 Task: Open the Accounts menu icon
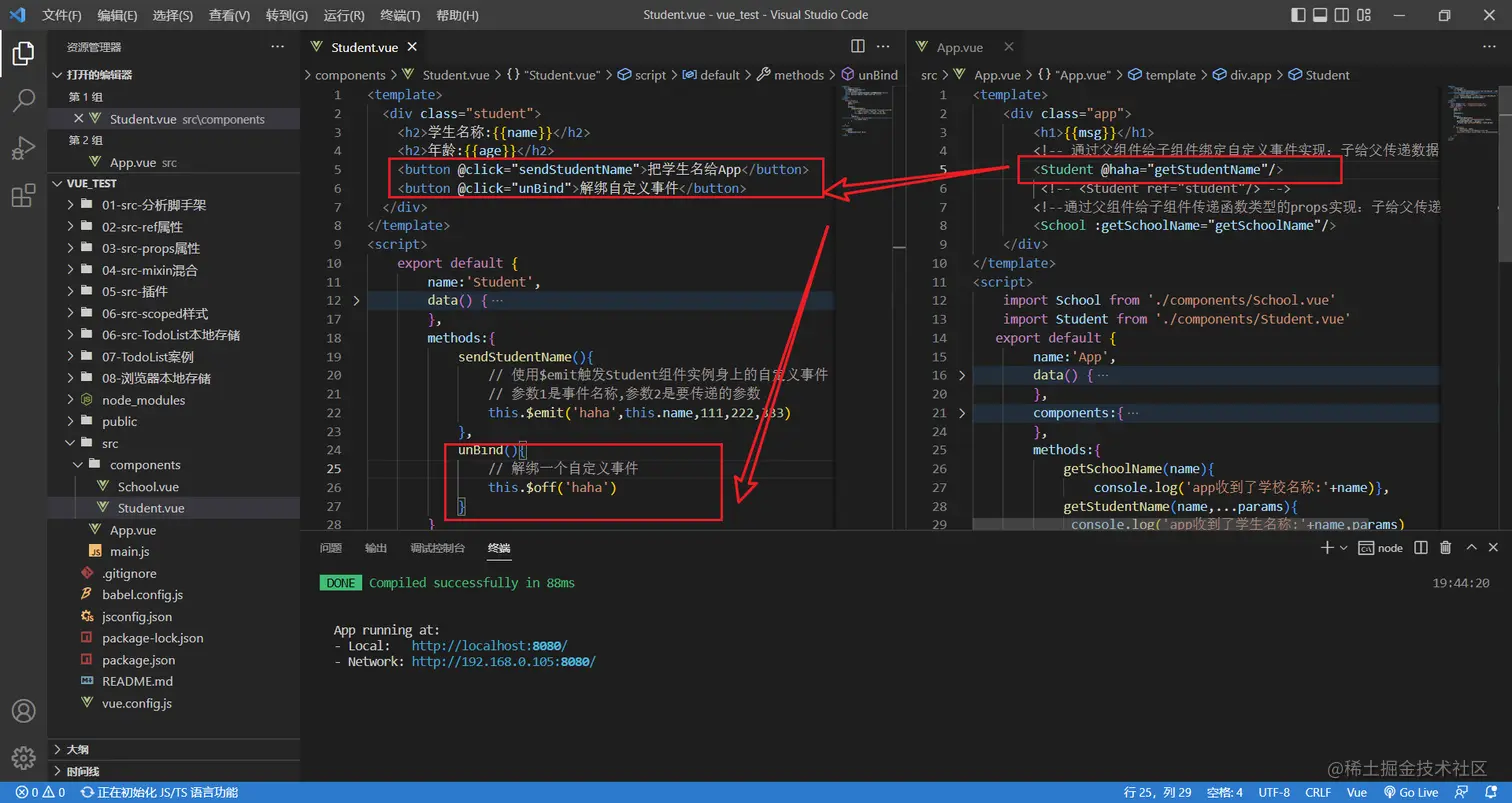[x=23, y=711]
